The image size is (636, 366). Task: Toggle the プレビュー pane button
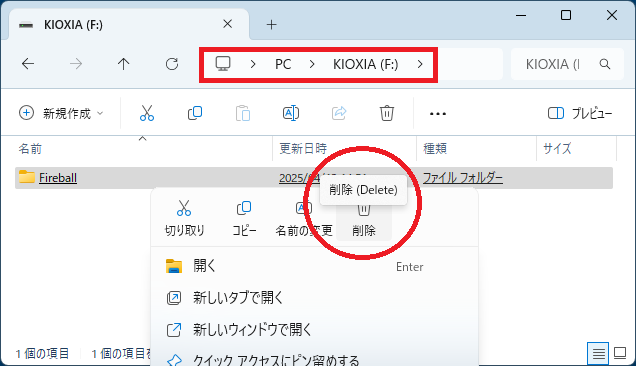pos(580,113)
